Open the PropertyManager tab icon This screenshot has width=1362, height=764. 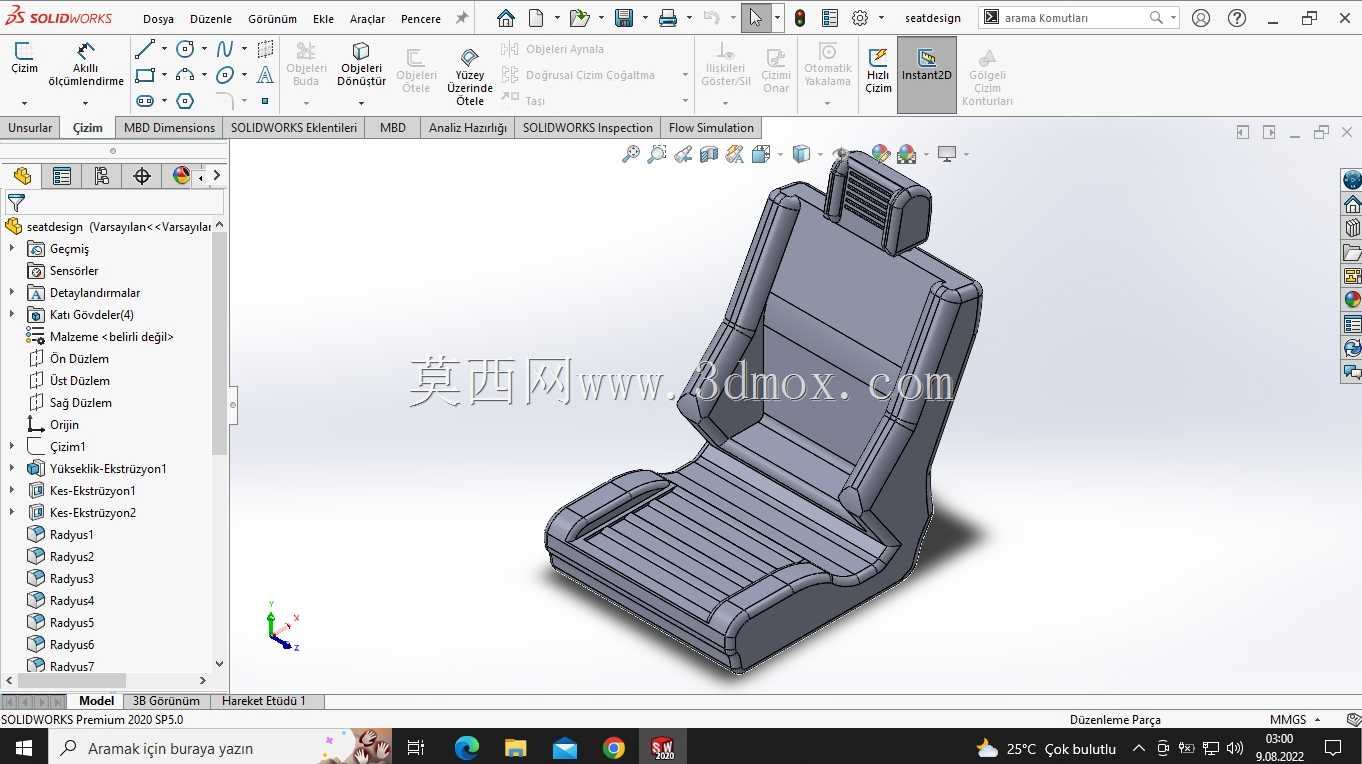pyautogui.click(x=62, y=176)
